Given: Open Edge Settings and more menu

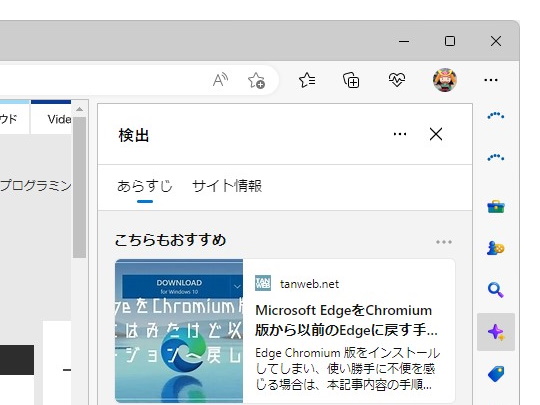Looking at the screenshot, I should (x=491, y=80).
